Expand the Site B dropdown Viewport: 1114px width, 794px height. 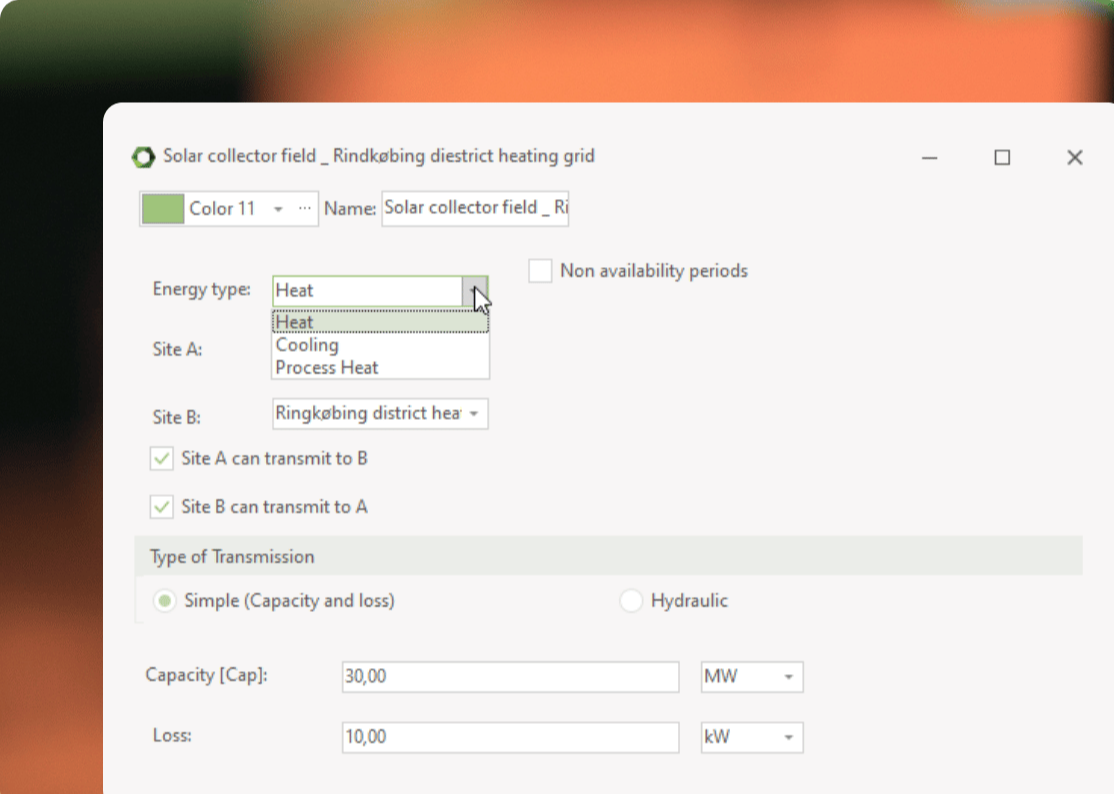(x=473, y=414)
